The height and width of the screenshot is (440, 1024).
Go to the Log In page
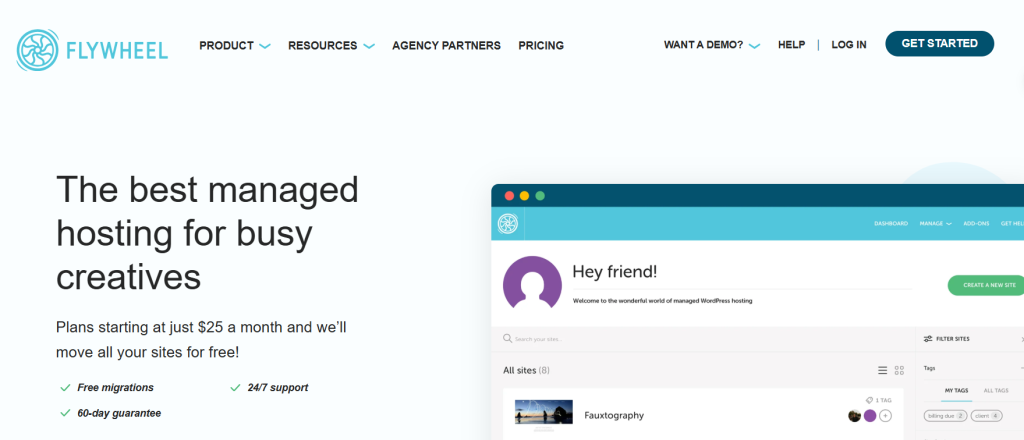pyautogui.click(x=849, y=45)
